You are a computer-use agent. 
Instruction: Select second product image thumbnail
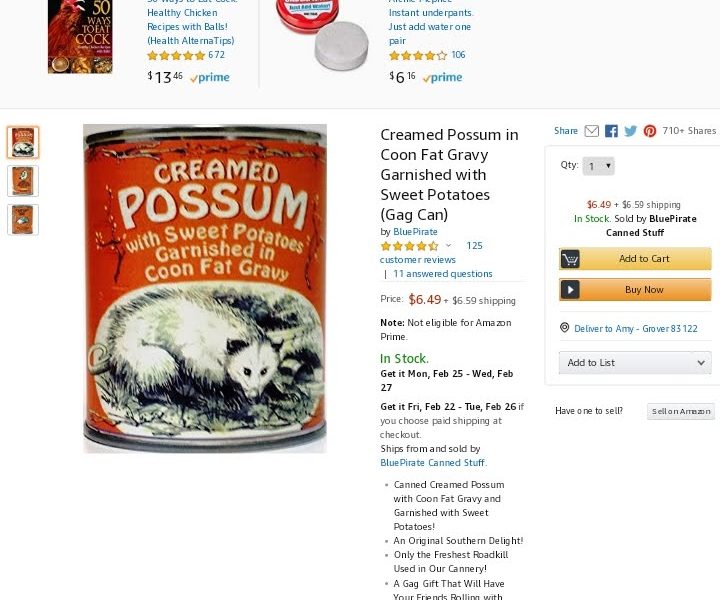(x=23, y=181)
